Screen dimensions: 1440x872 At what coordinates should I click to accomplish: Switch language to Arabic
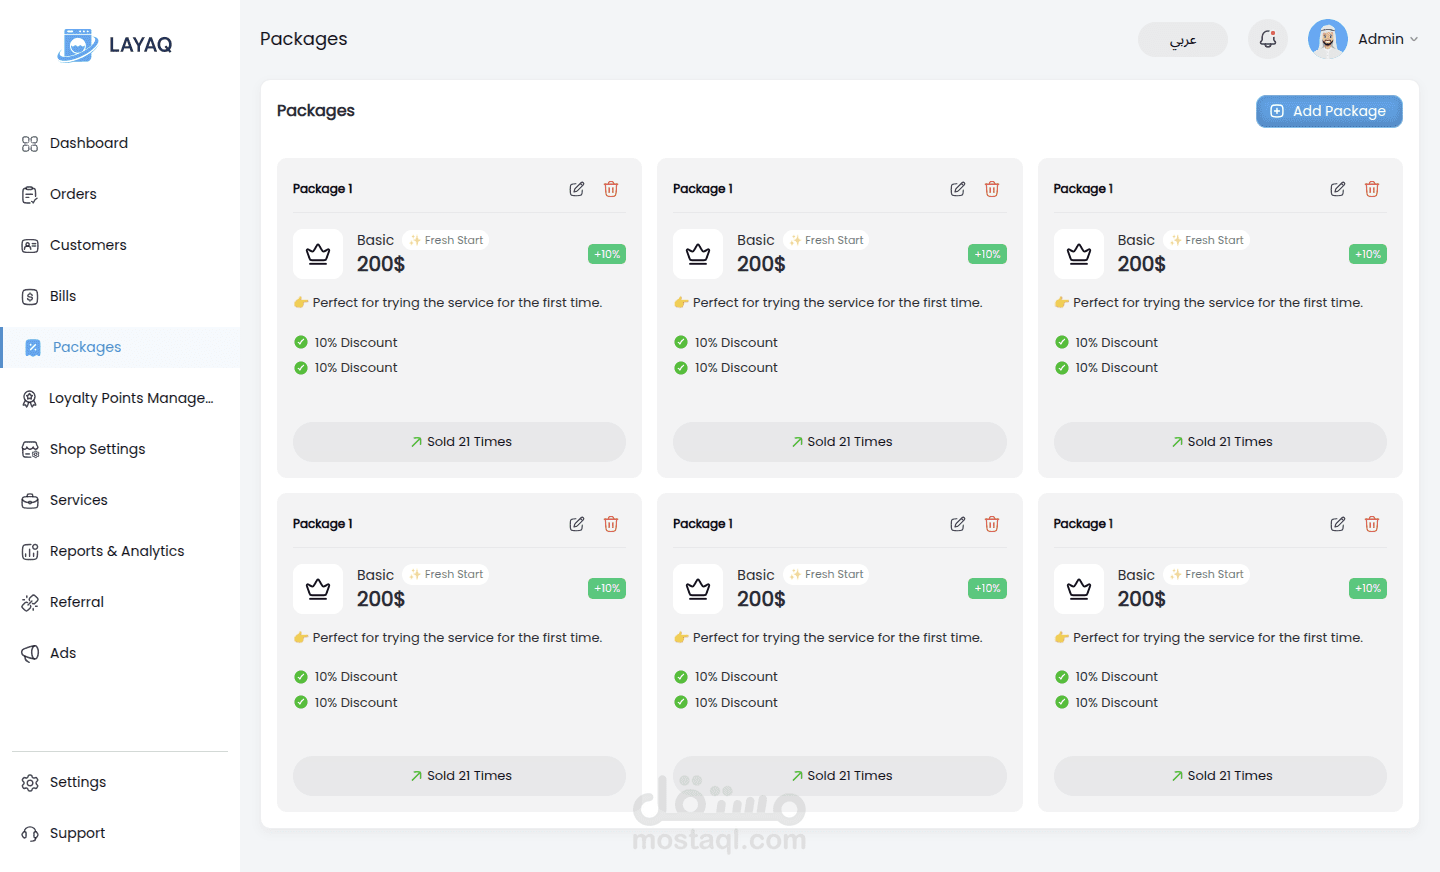(x=1183, y=40)
